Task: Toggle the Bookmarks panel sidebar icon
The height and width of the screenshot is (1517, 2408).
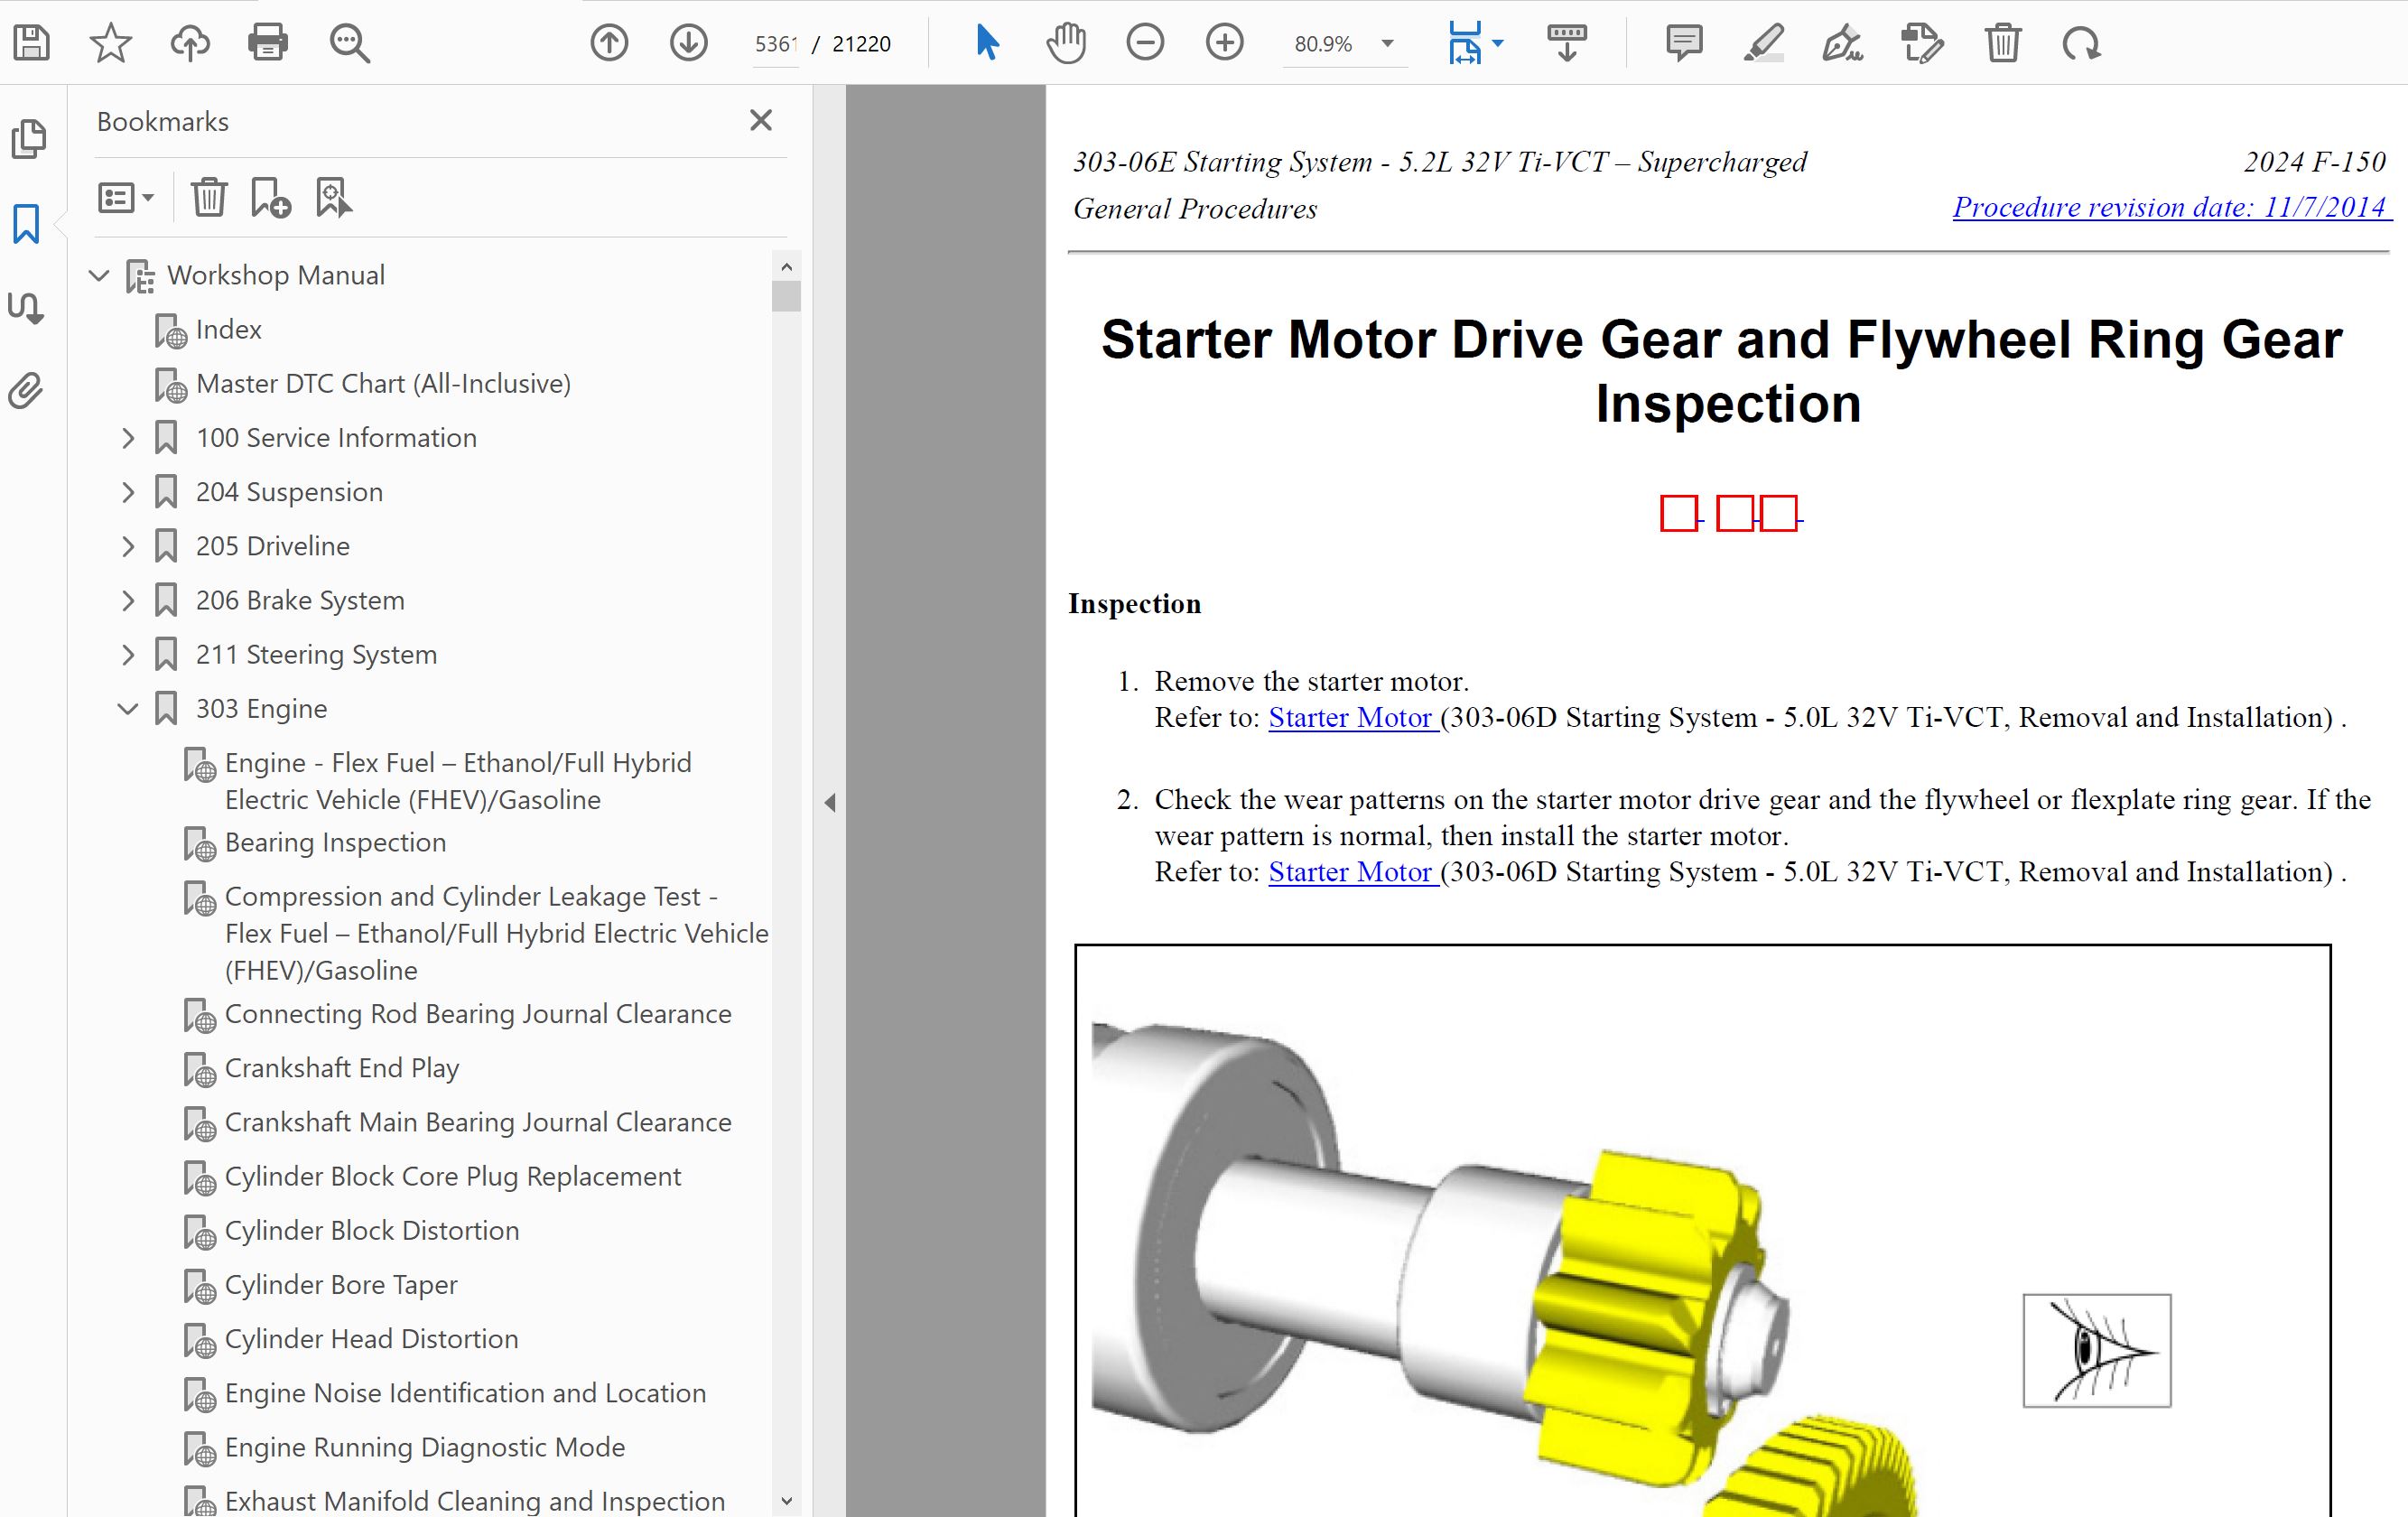Action: click(x=27, y=224)
